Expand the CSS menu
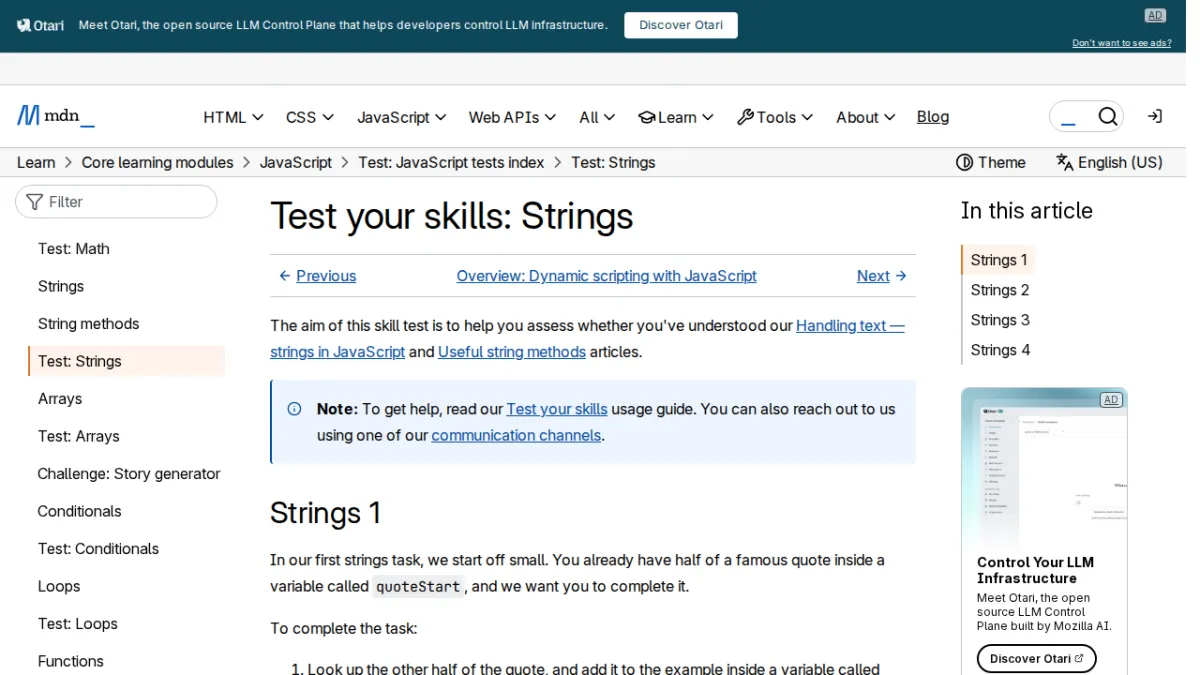The height and width of the screenshot is (675, 1200). click(310, 117)
